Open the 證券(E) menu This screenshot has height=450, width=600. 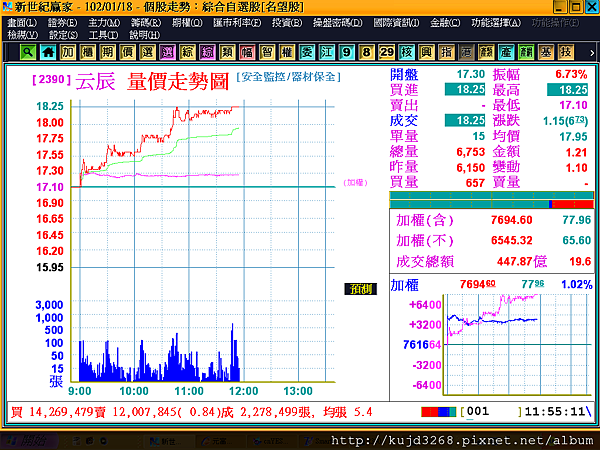point(62,23)
